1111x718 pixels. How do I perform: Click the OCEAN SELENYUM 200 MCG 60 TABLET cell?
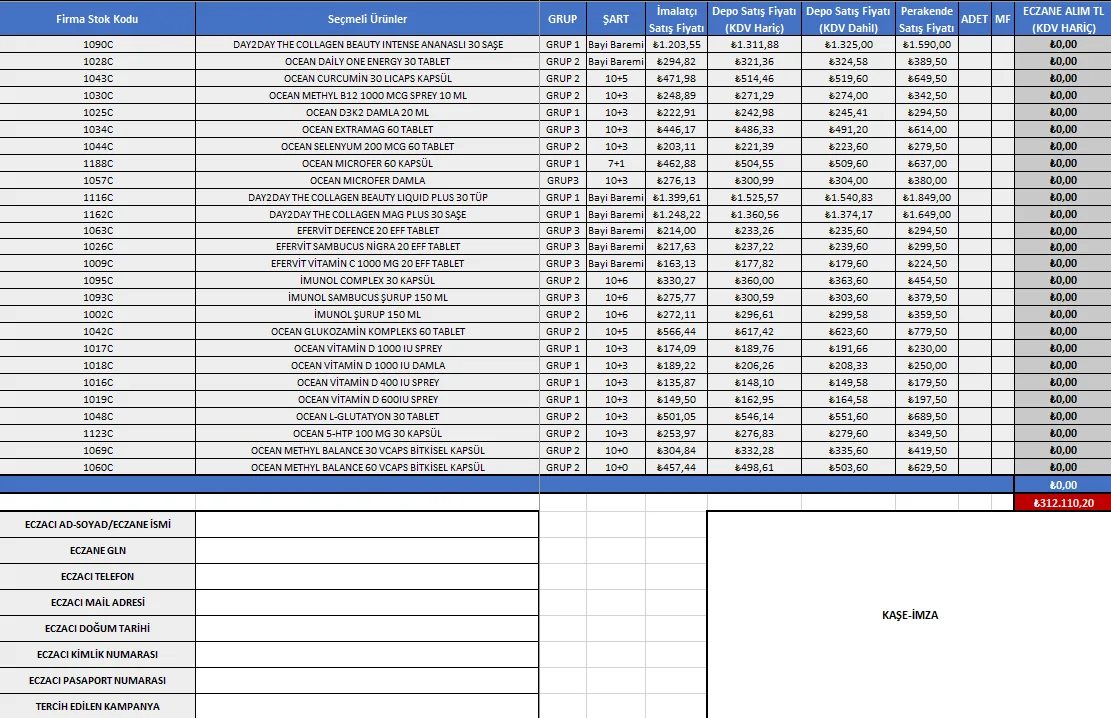click(x=367, y=146)
